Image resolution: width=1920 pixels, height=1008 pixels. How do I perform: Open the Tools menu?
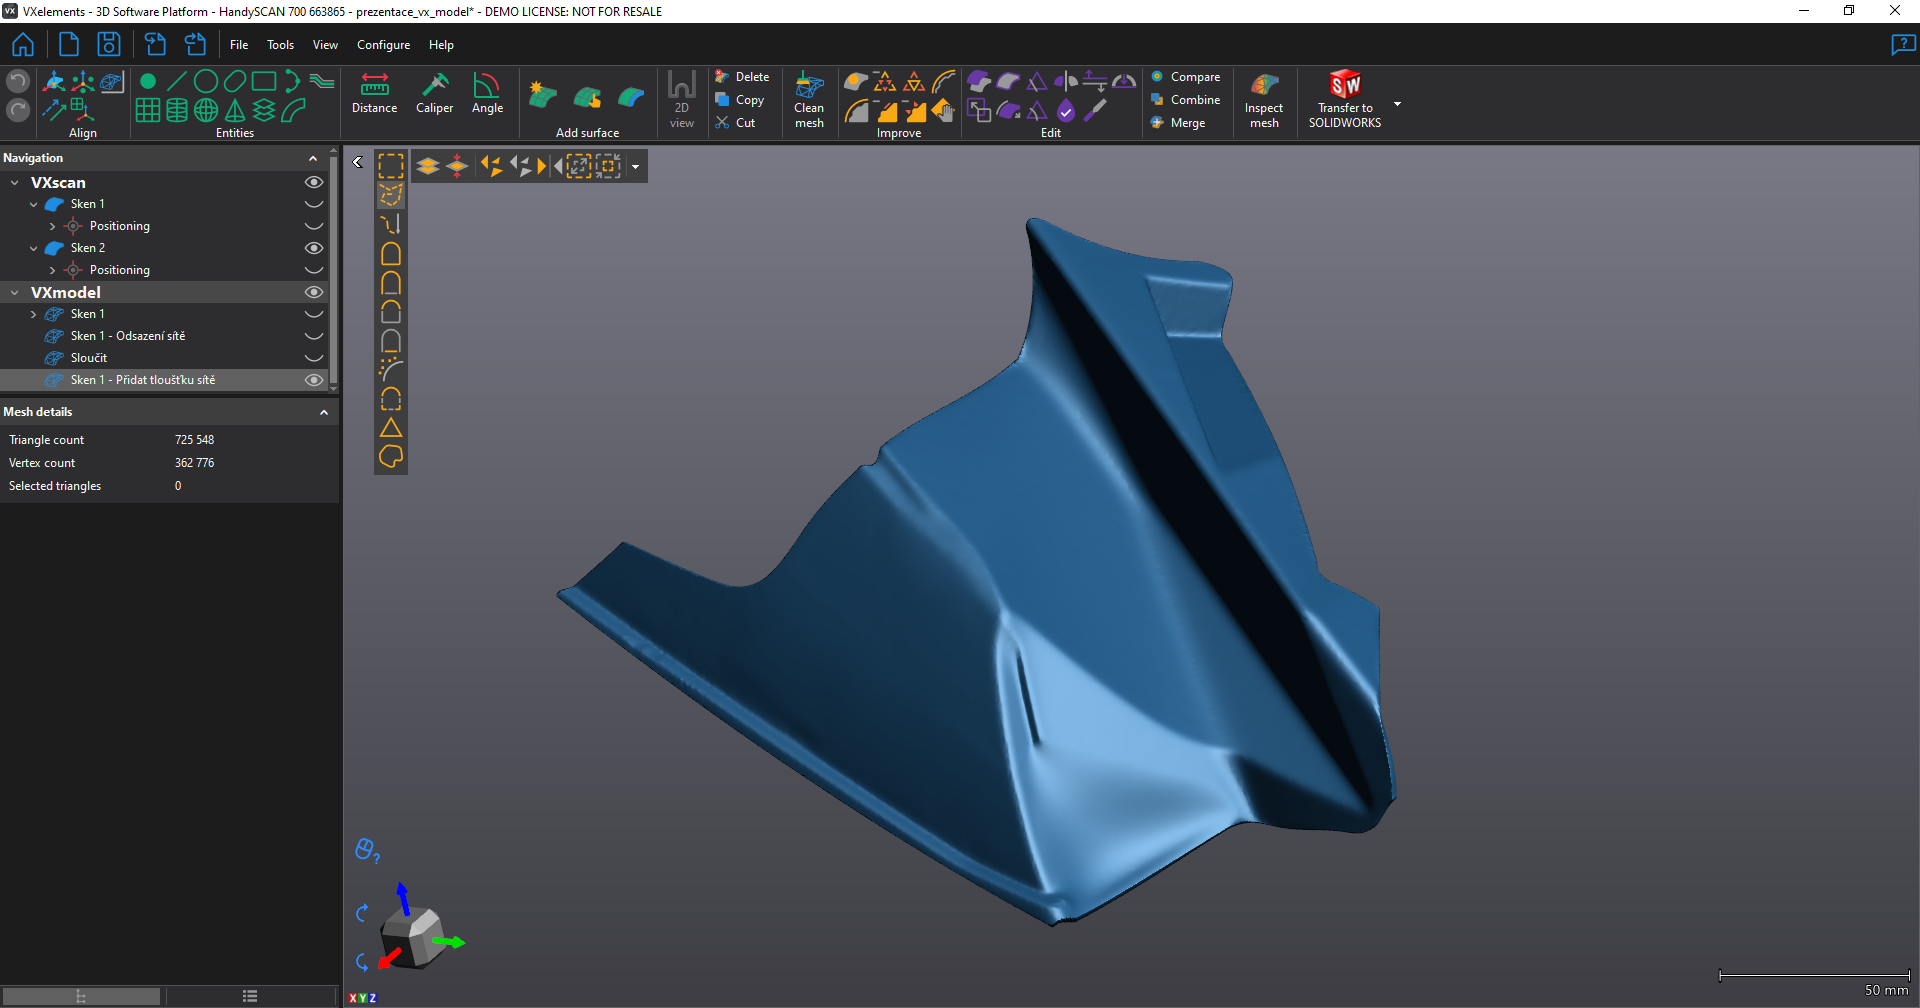[x=280, y=45]
